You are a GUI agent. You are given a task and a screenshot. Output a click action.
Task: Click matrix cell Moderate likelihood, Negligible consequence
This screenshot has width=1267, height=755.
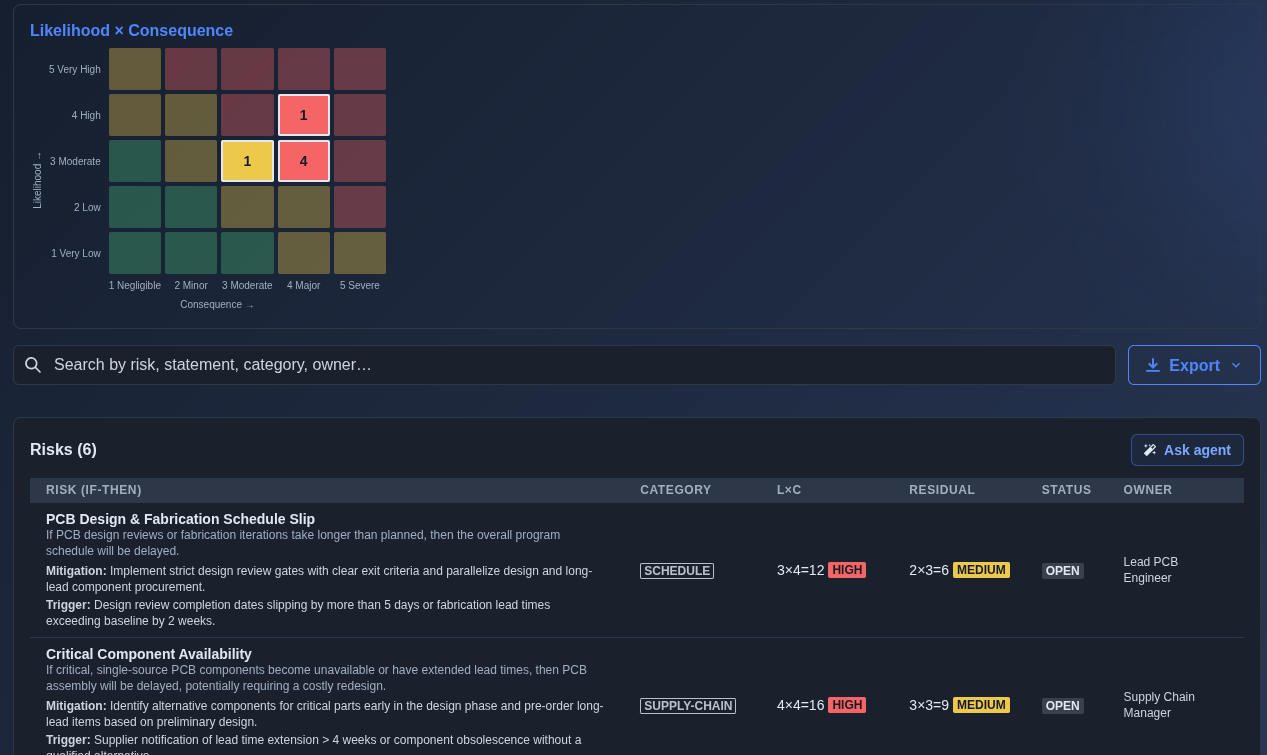point(135,161)
